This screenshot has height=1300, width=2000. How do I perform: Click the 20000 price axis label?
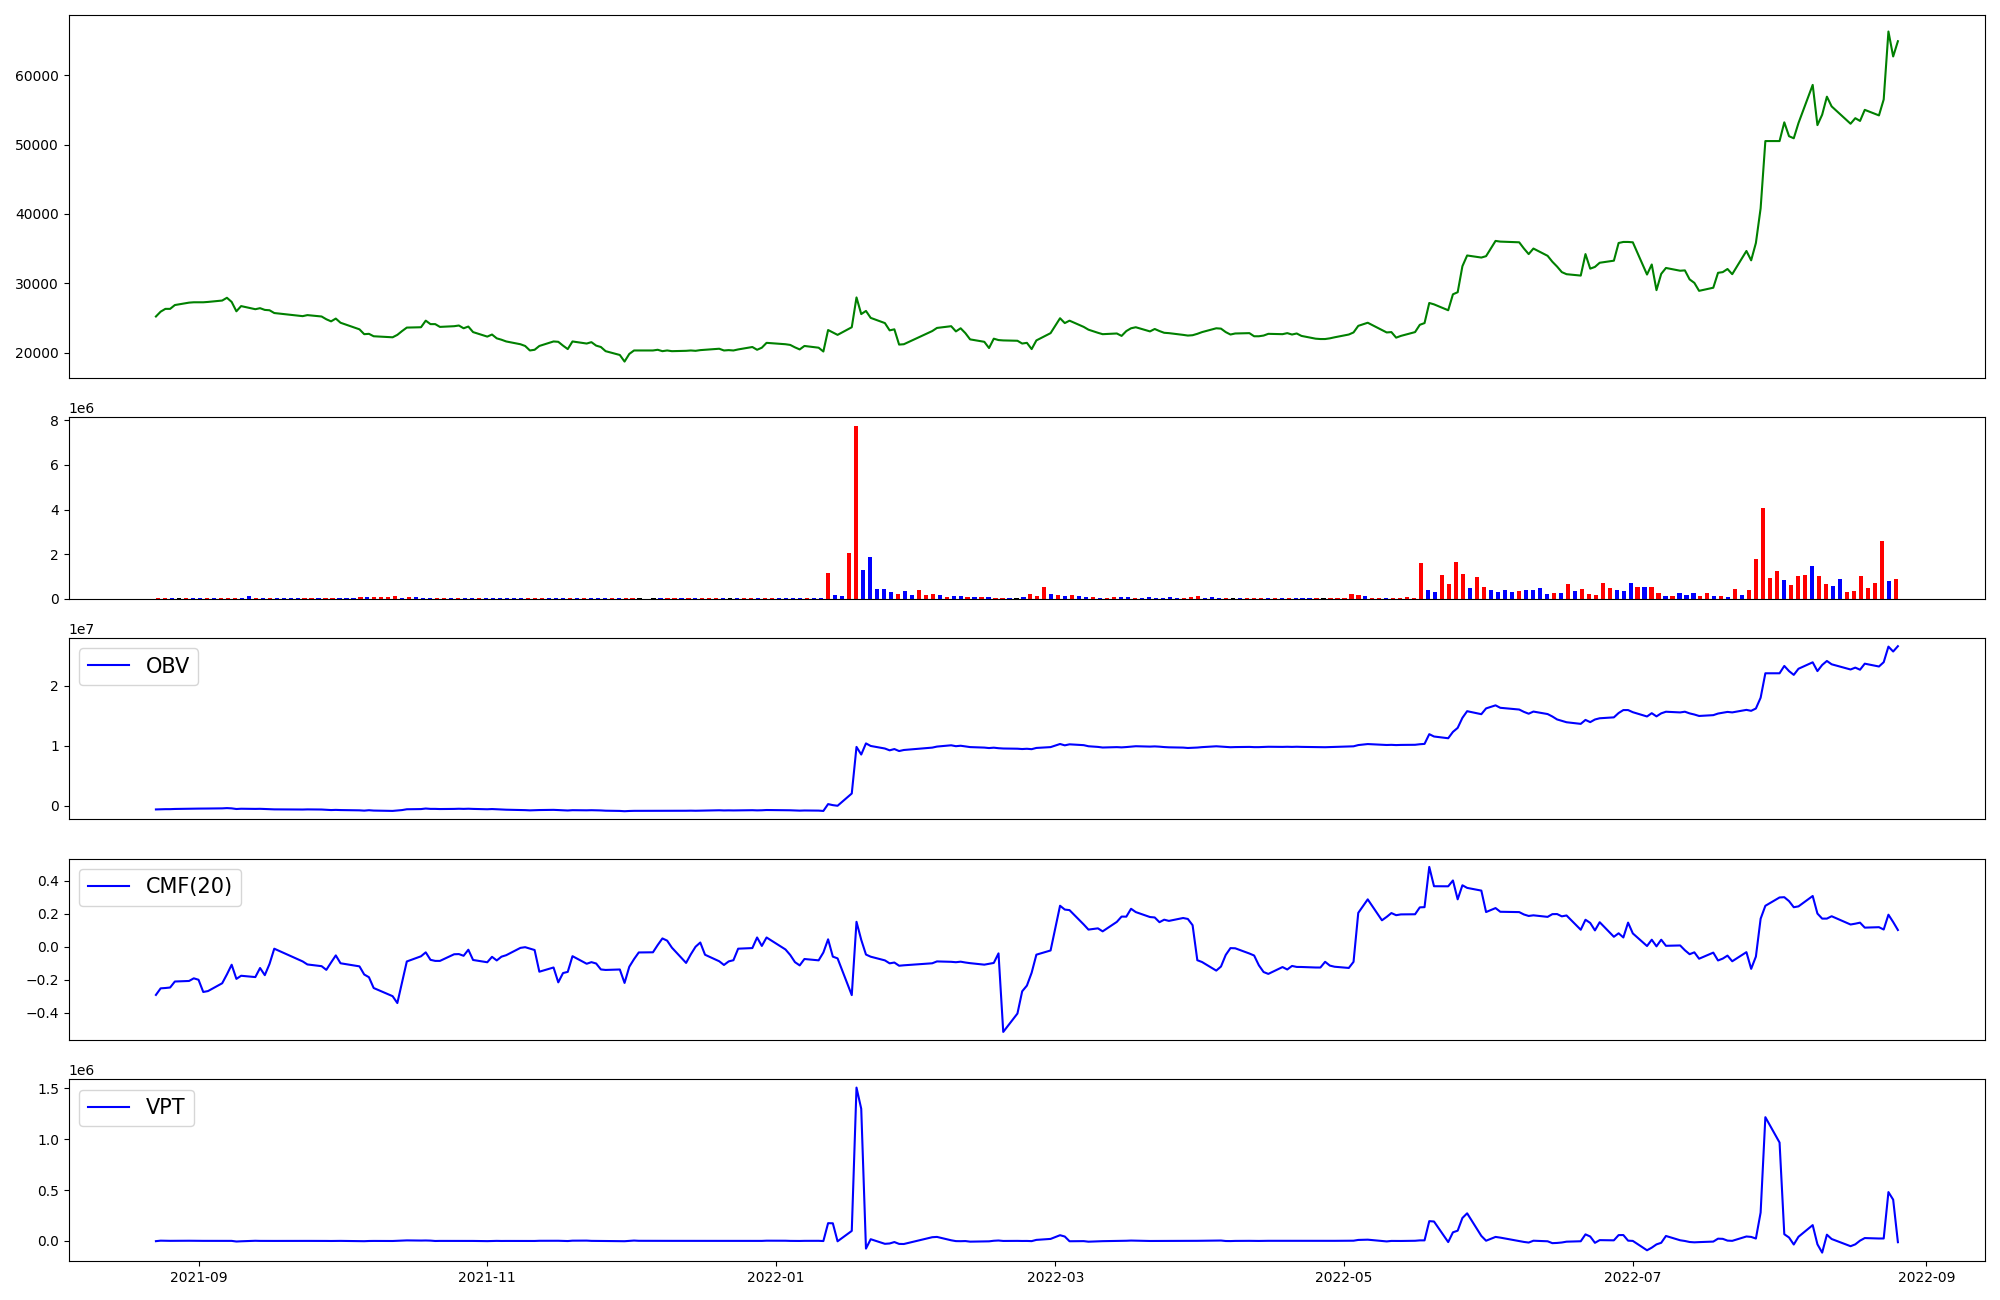click(x=37, y=353)
